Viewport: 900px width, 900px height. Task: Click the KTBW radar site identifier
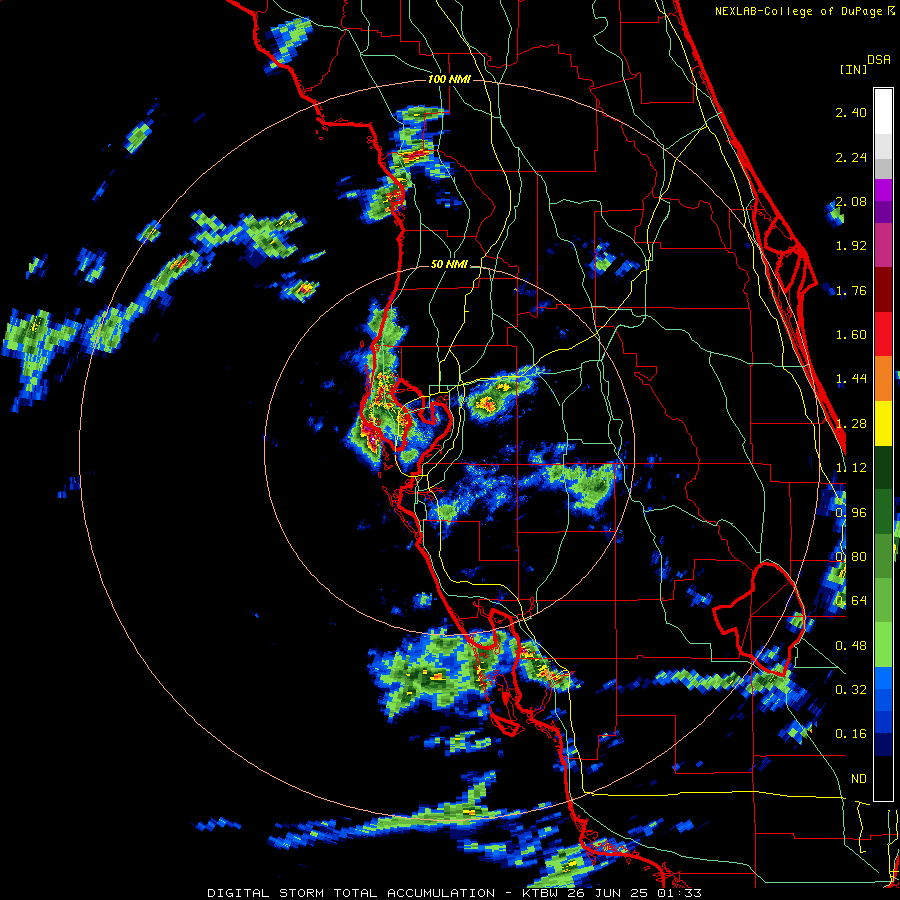tap(541, 893)
